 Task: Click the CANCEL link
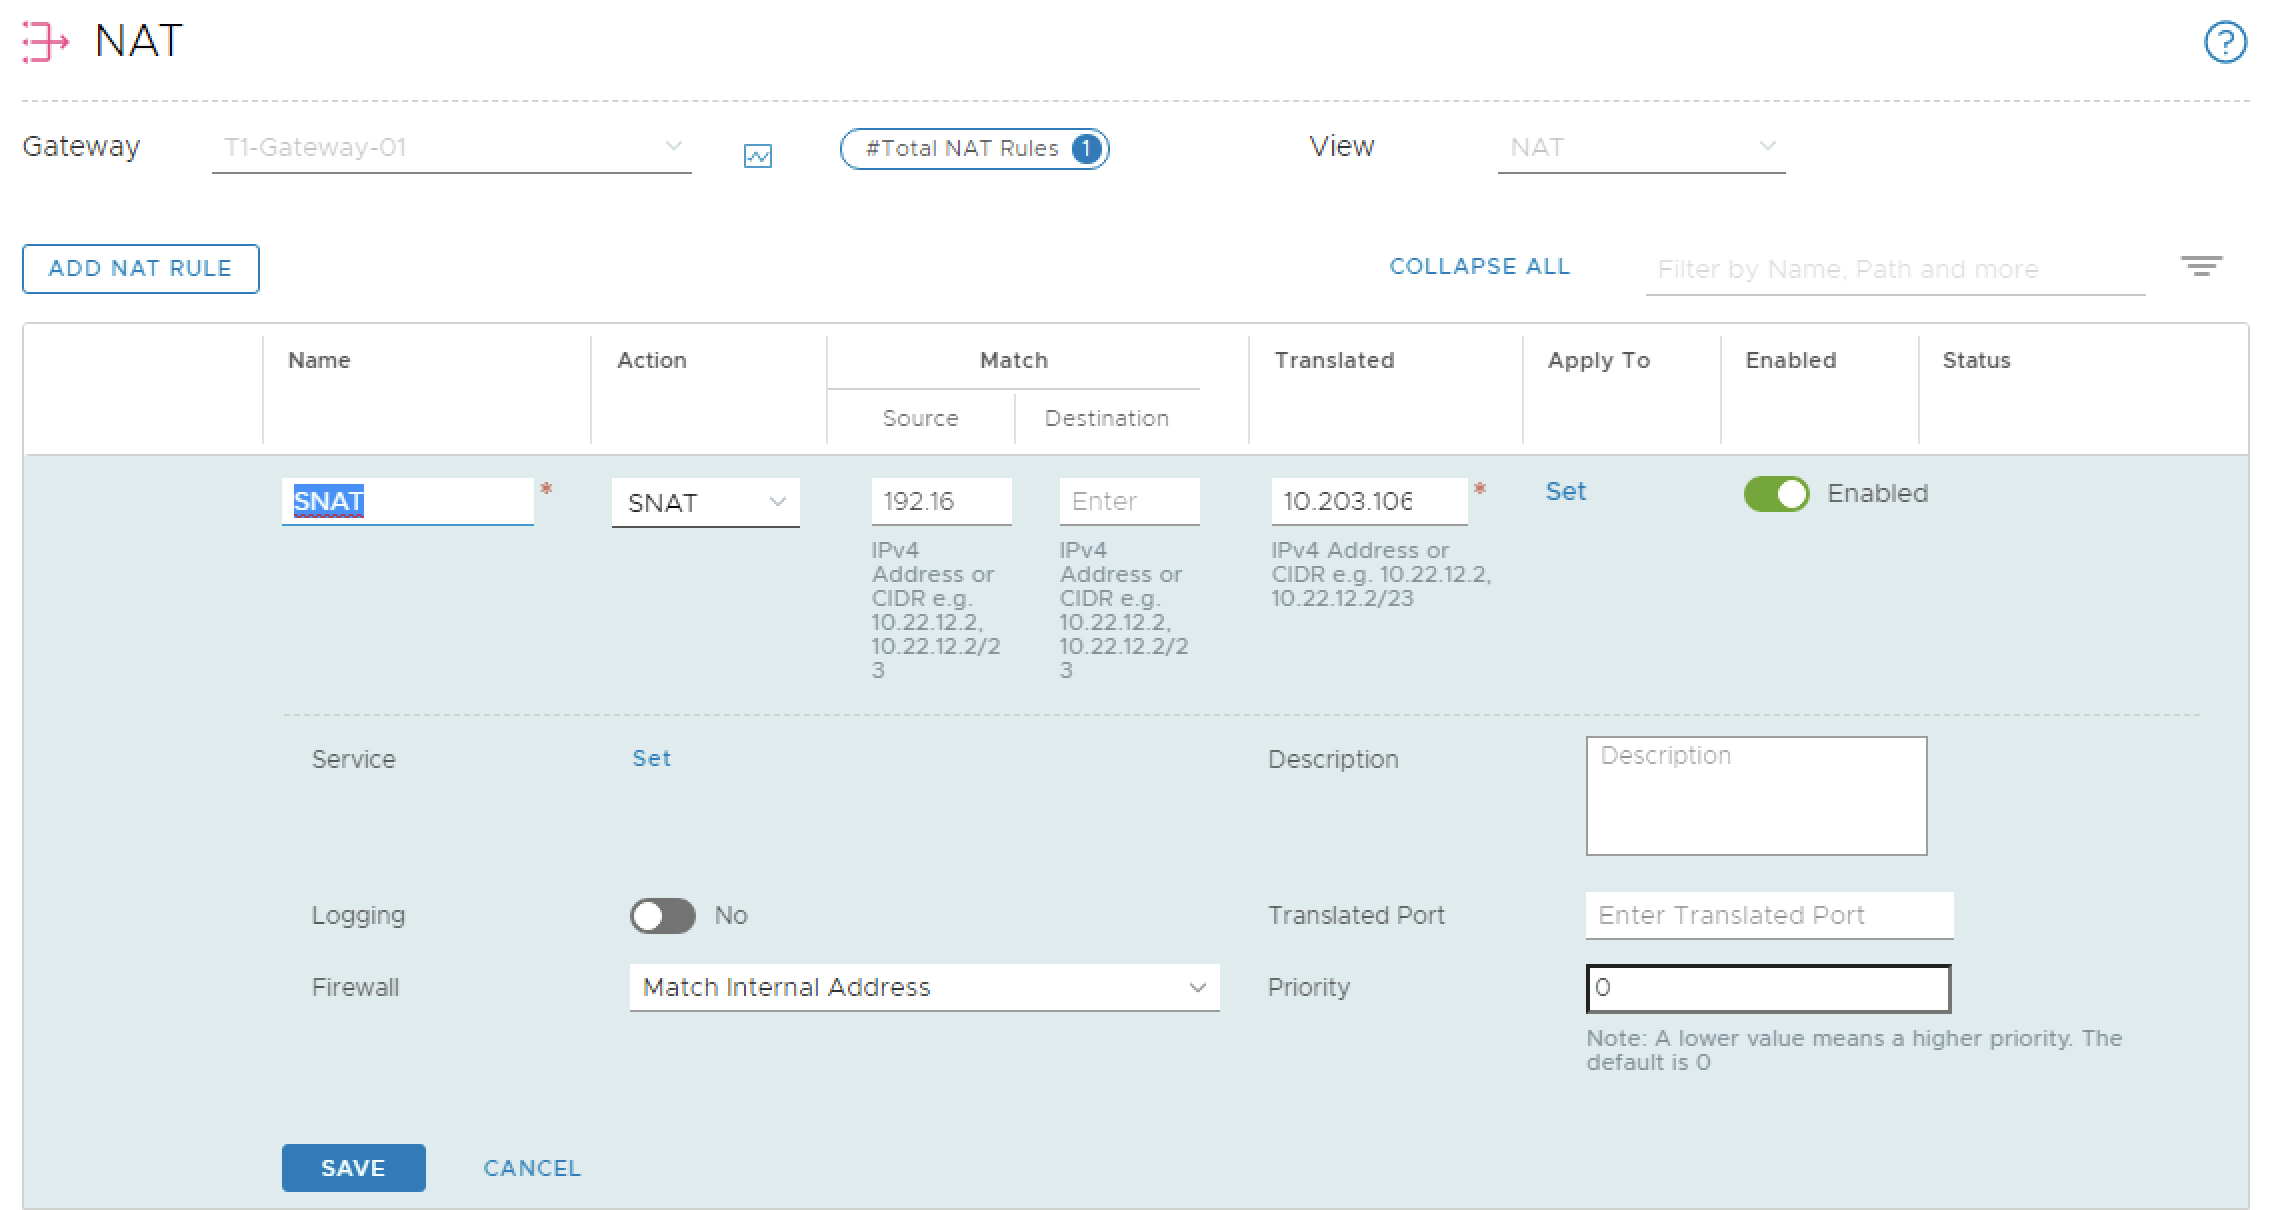click(x=531, y=1168)
